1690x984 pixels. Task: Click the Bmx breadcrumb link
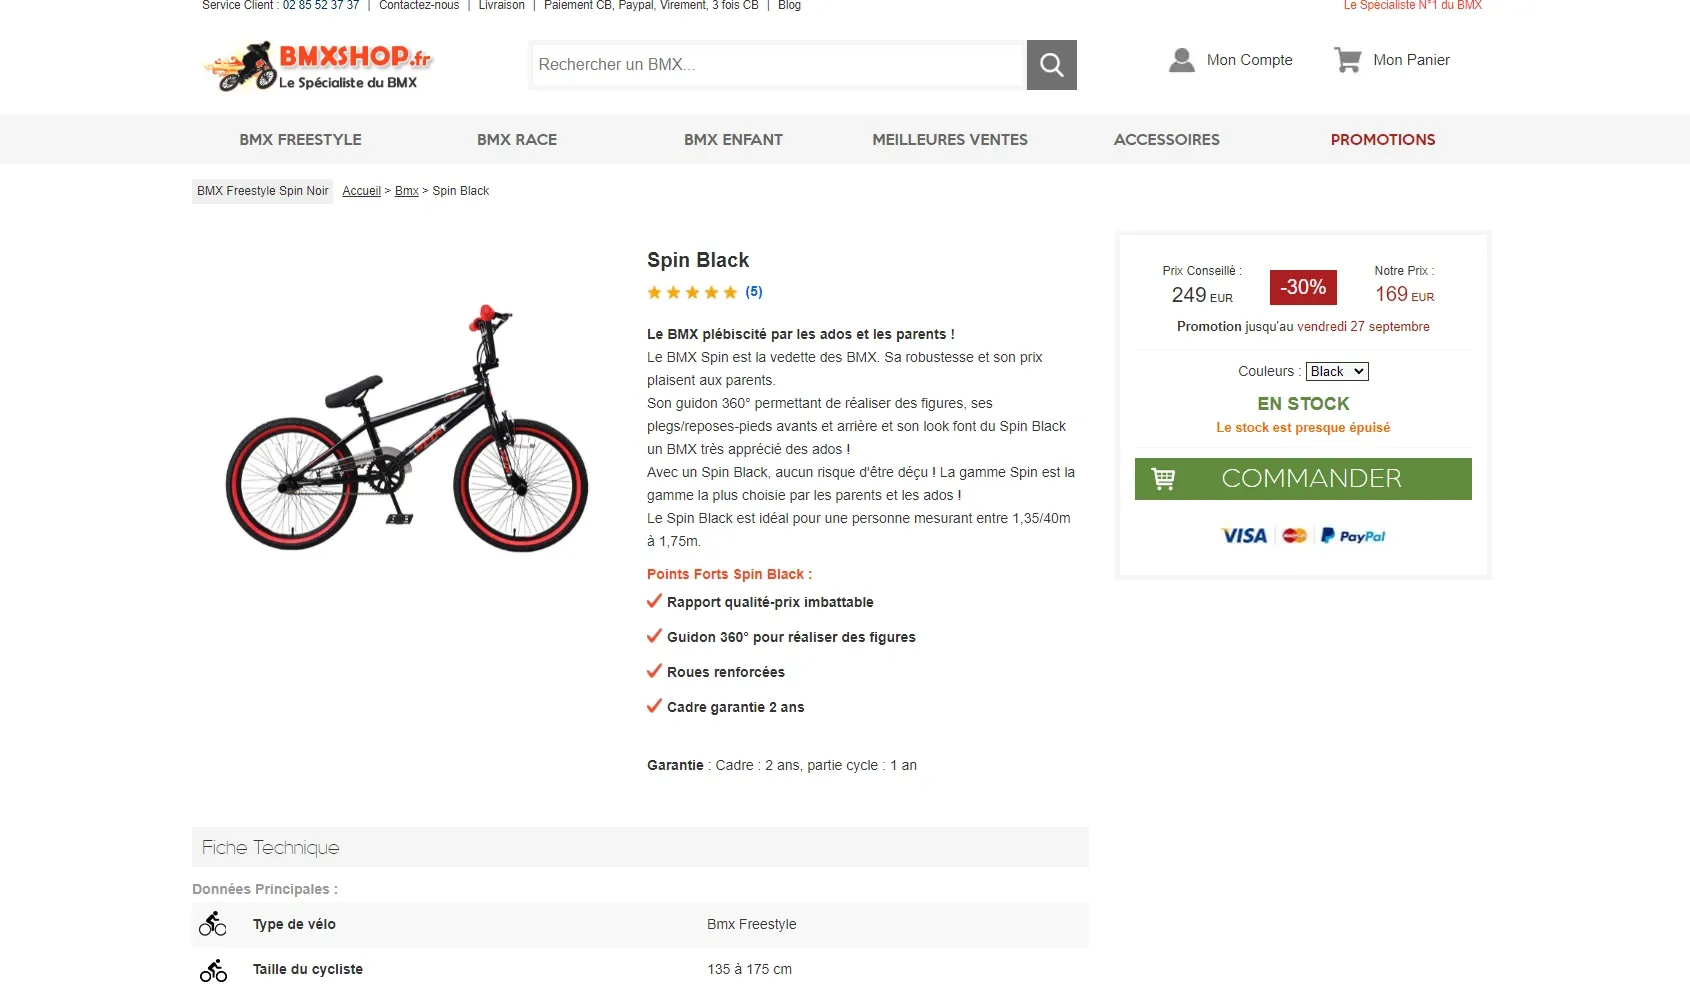[406, 191]
